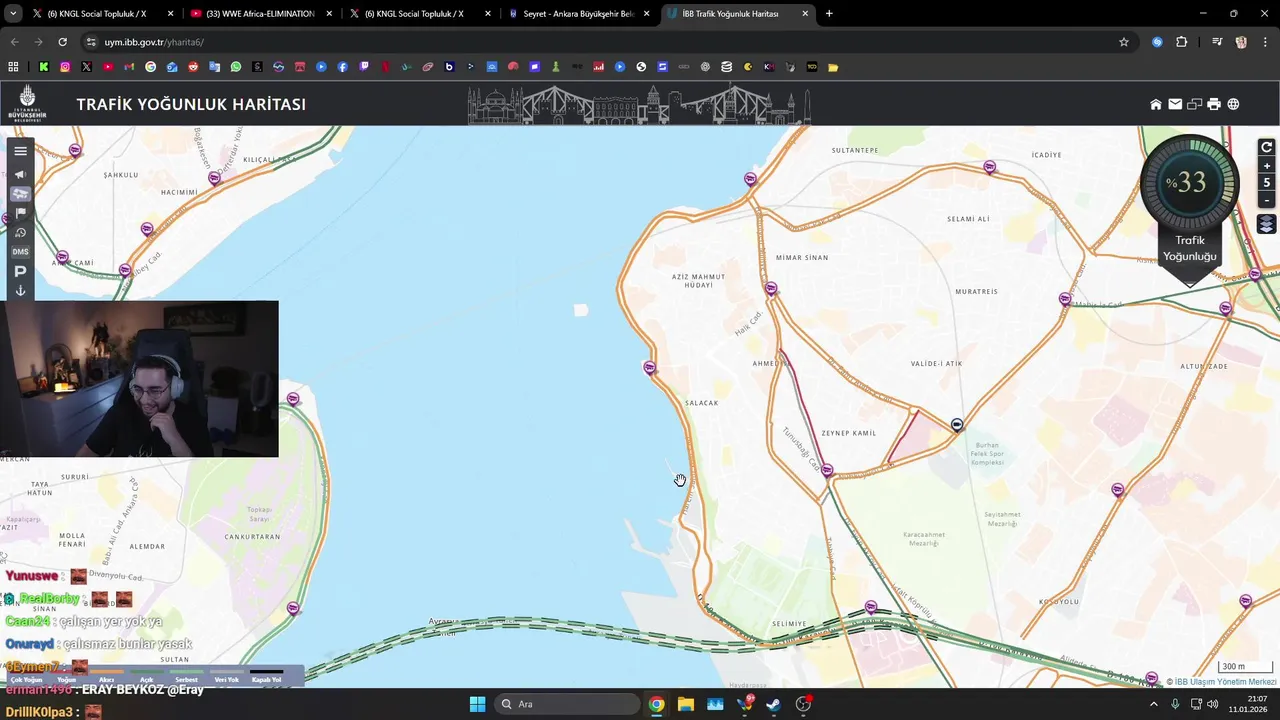The image size is (1280, 720).
Task: Click the %33 traffic density gauge
Action: pos(1190,183)
